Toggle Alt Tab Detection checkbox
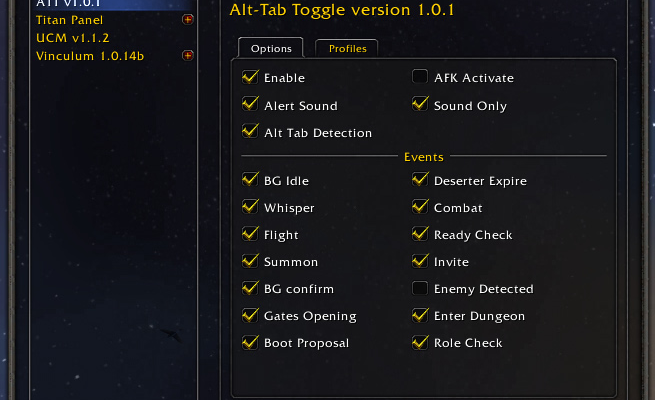 coord(250,132)
